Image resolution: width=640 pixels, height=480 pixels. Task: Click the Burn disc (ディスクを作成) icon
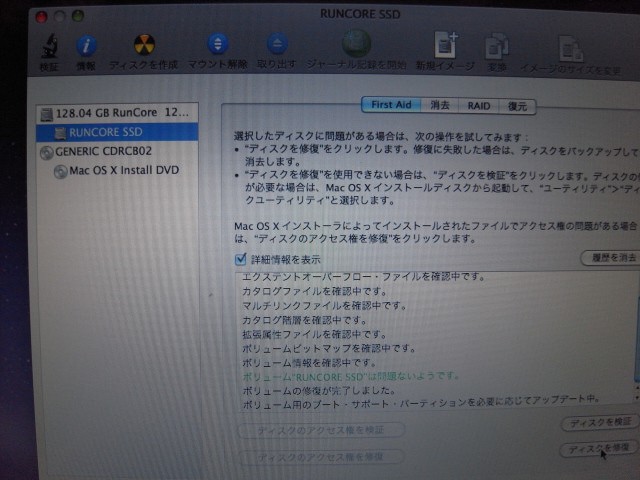click(x=145, y=45)
